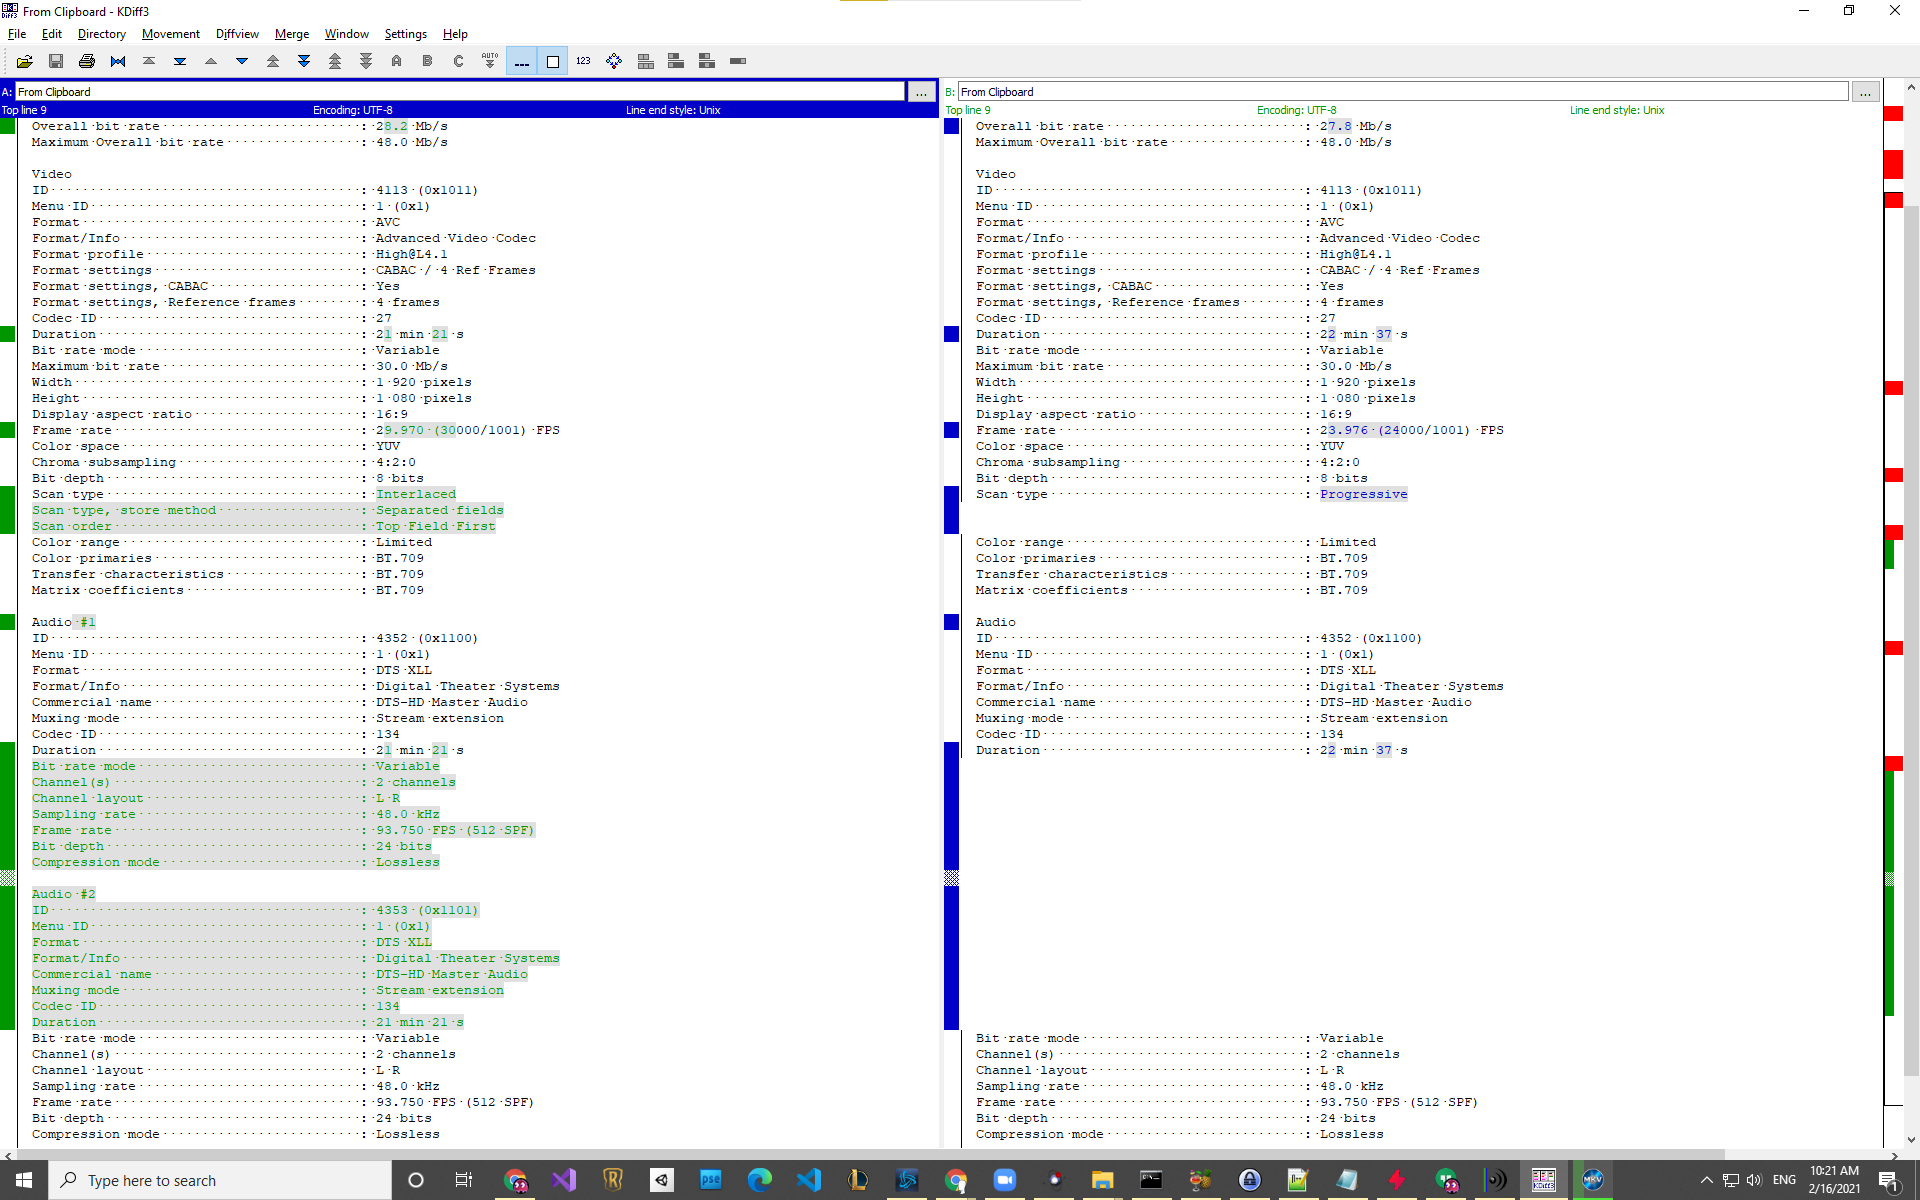Toggle show whitespace characters button

(x=521, y=61)
